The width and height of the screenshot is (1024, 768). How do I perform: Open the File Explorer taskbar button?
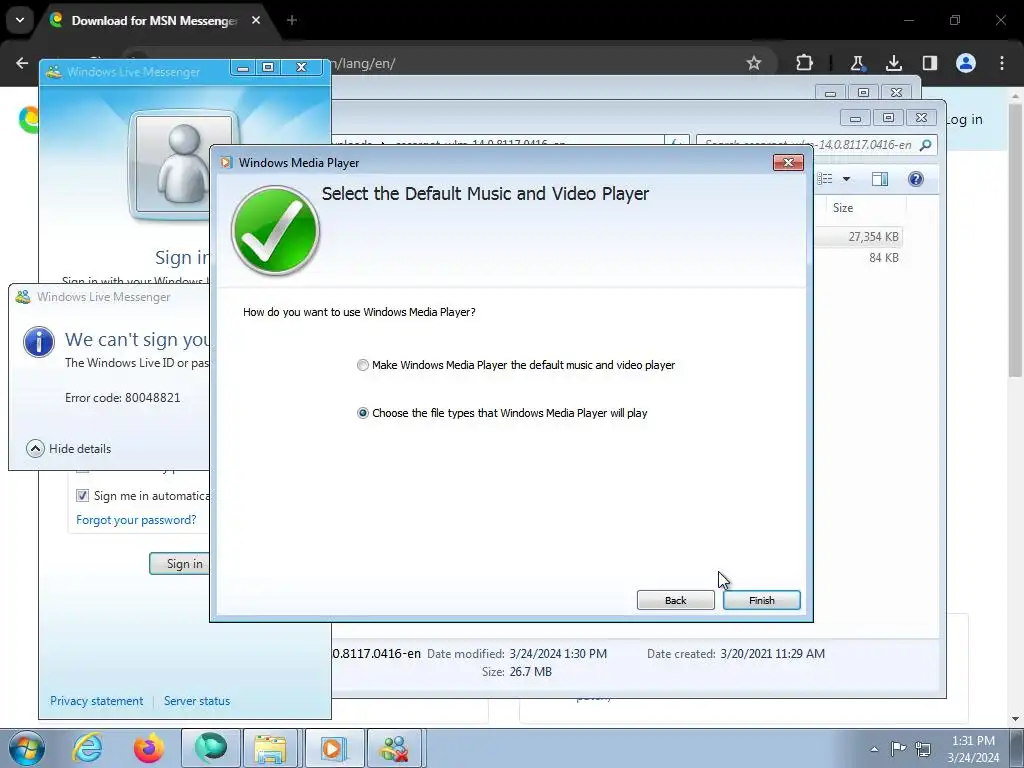pyautogui.click(x=270, y=748)
